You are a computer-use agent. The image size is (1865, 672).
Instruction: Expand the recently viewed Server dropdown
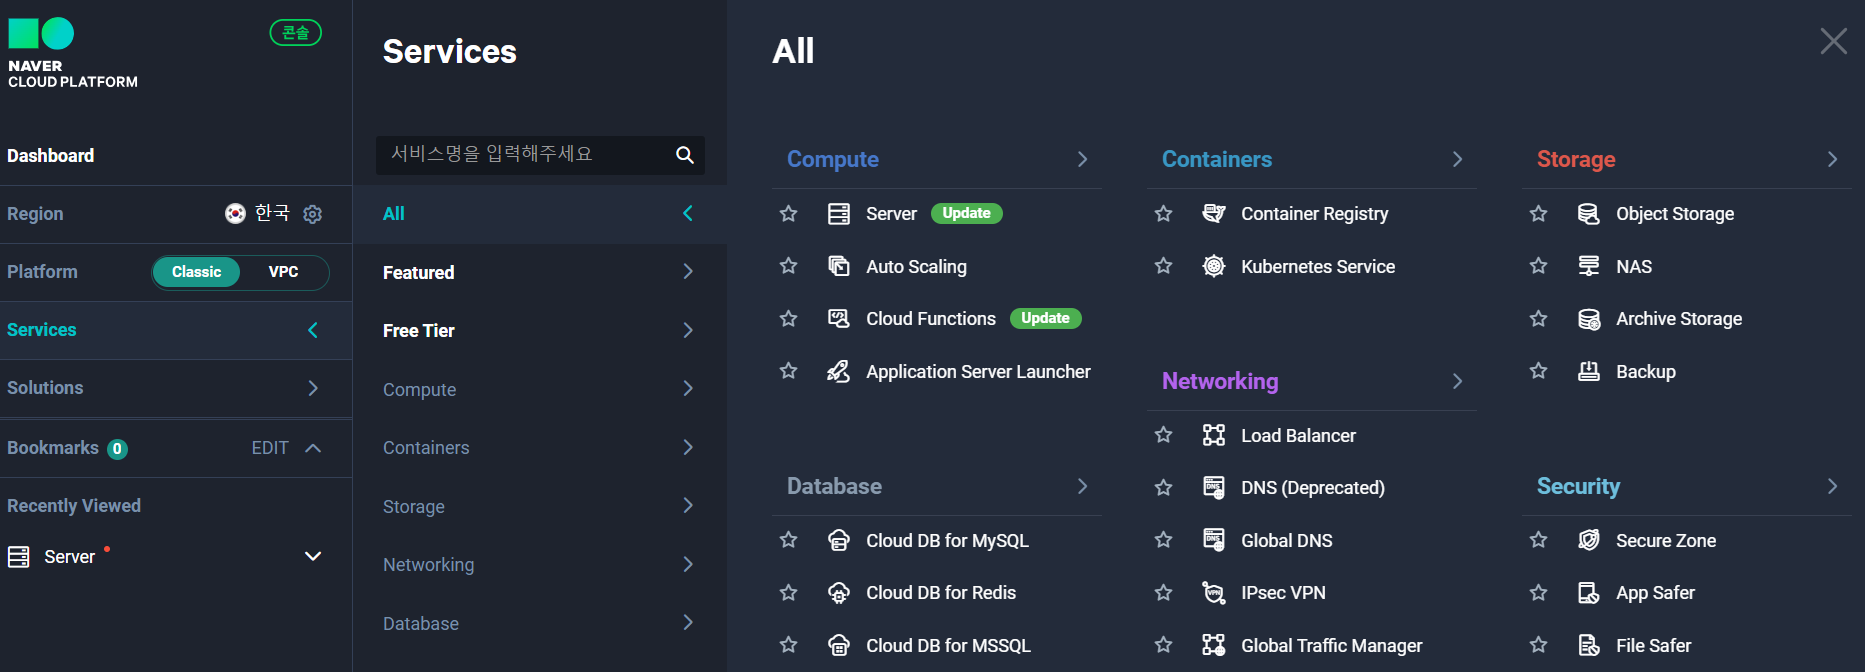313,556
